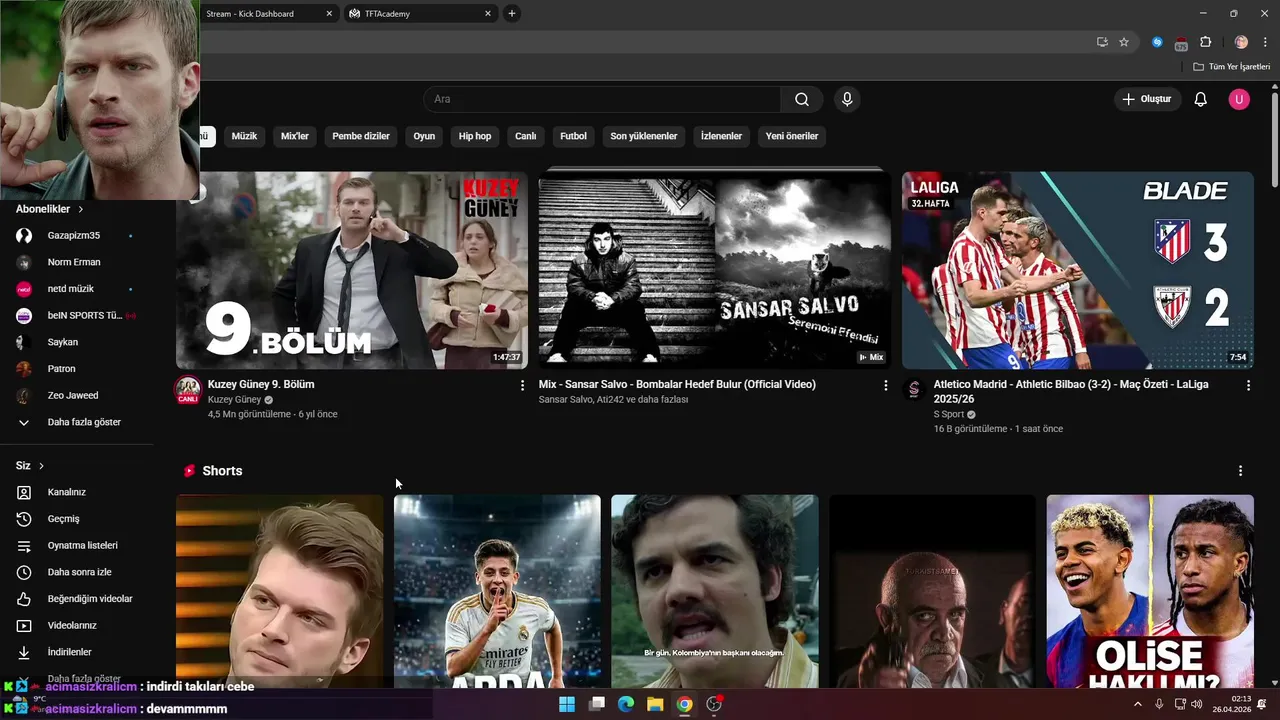1280x720 pixels.
Task: Play Kuzey Güney 9. Bölüm thumbnail
Action: [352, 270]
